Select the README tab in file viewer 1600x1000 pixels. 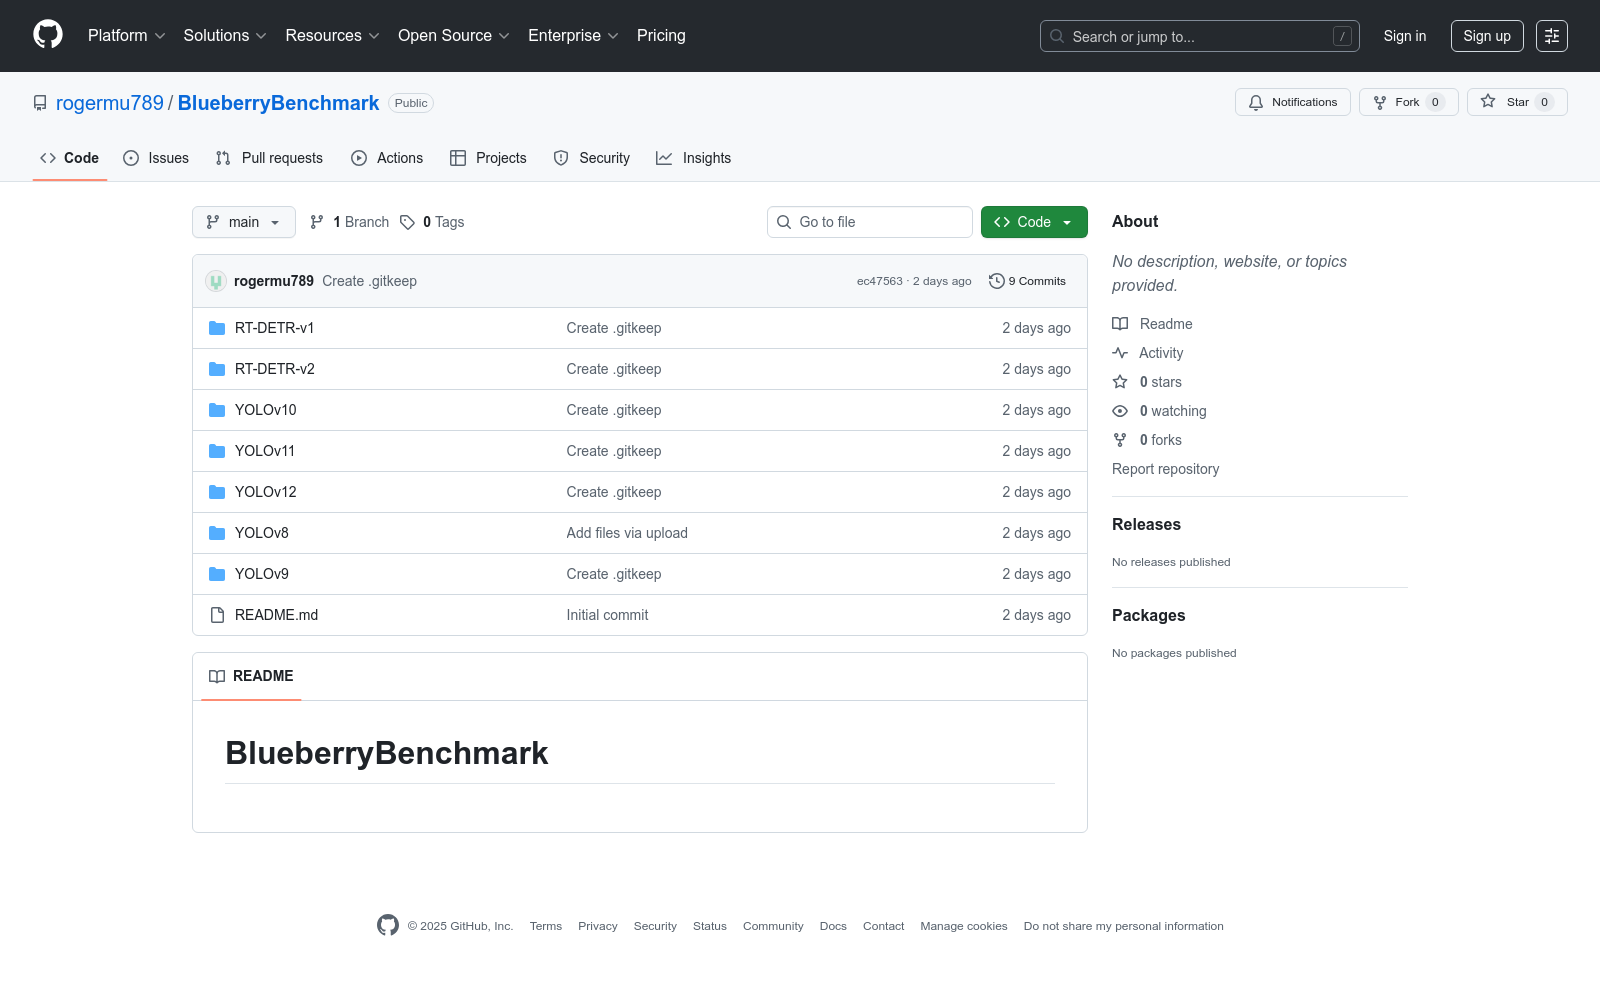251,676
